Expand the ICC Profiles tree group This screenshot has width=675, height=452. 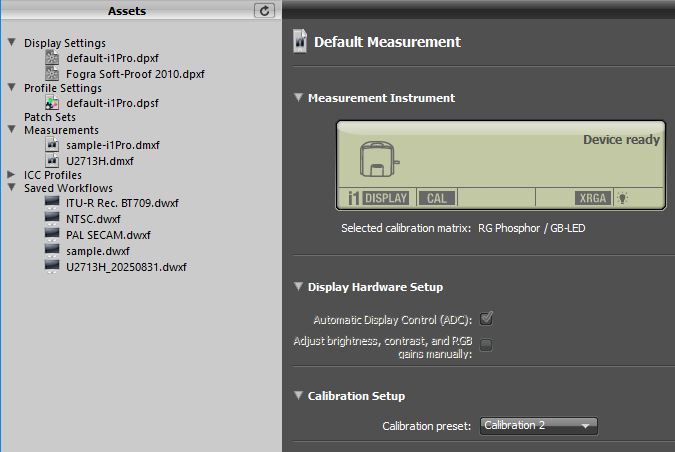click(x=11, y=174)
